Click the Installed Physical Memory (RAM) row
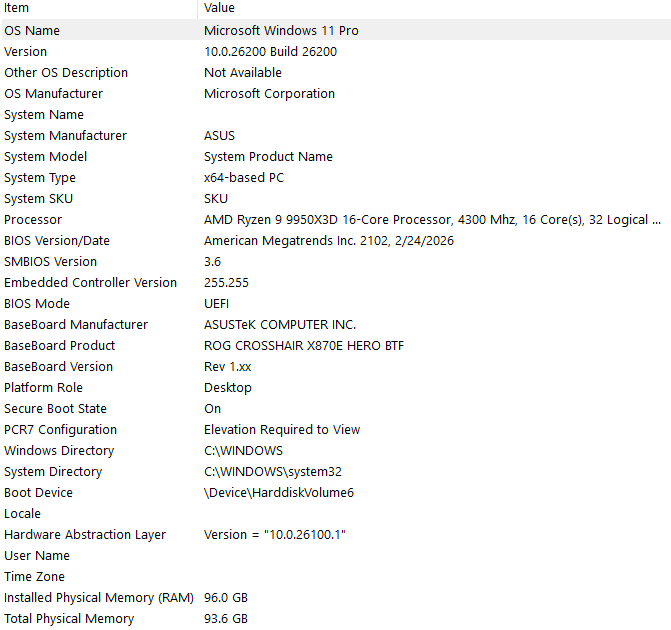The height and width of the screenshot is (630, 671). coord(336,597)
